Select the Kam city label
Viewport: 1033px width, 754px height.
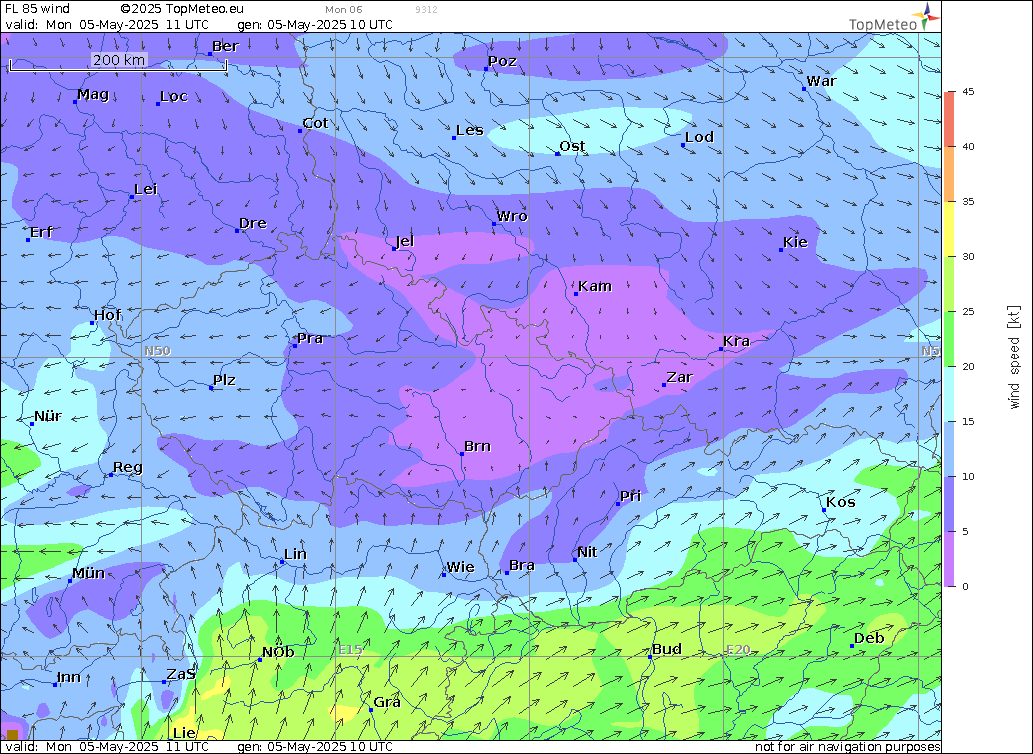(595, 286)
